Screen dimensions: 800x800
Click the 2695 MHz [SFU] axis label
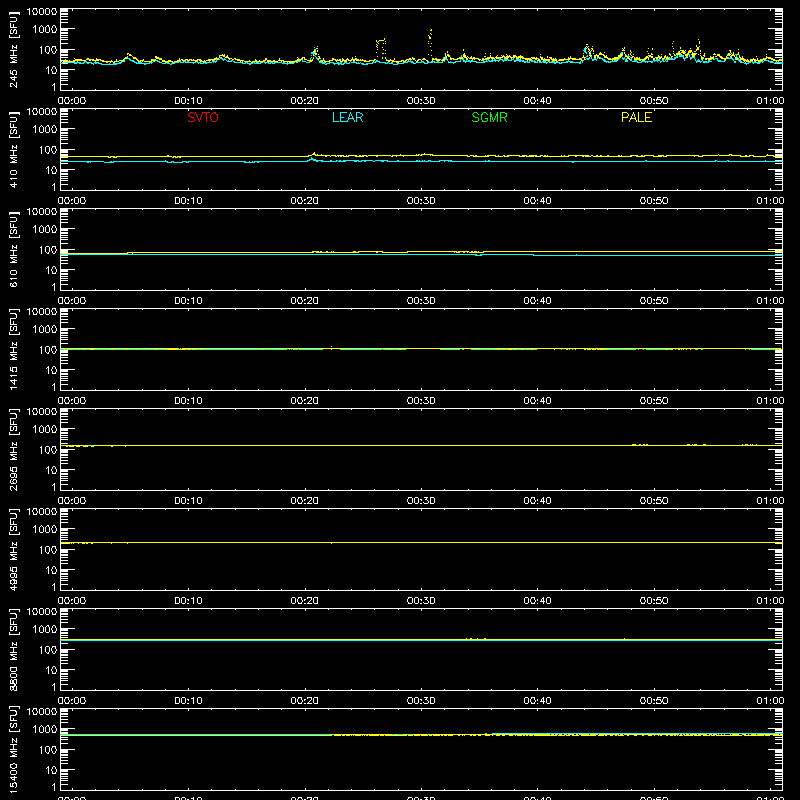(14, 449)
